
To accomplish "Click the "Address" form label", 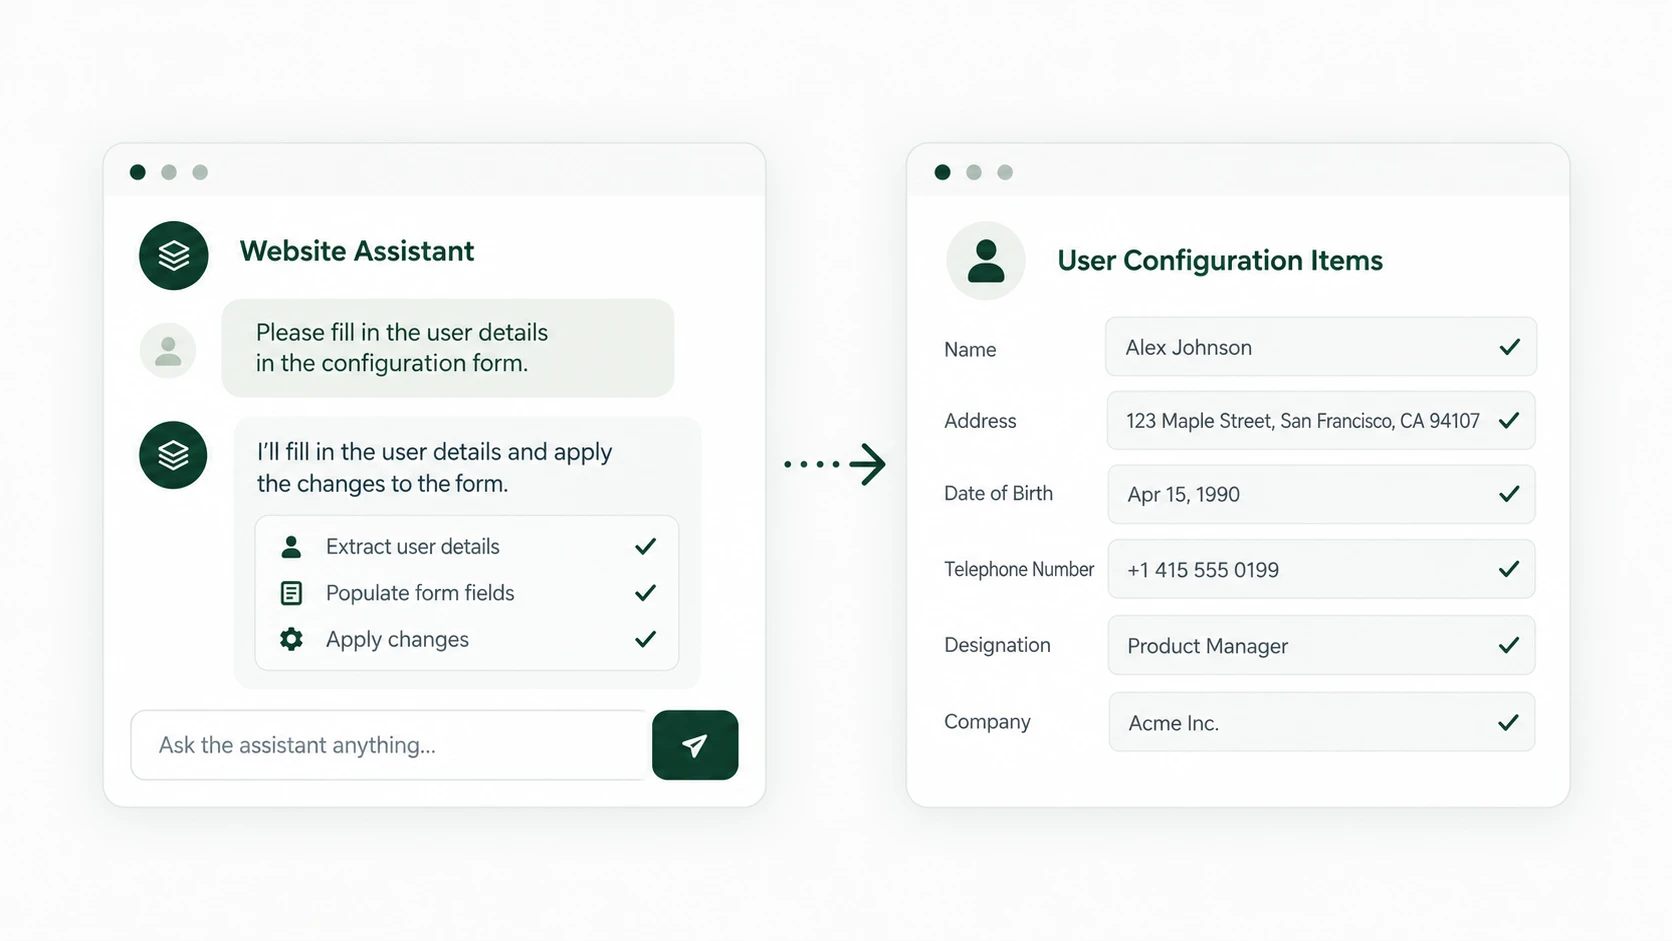I will coord(980,421).
